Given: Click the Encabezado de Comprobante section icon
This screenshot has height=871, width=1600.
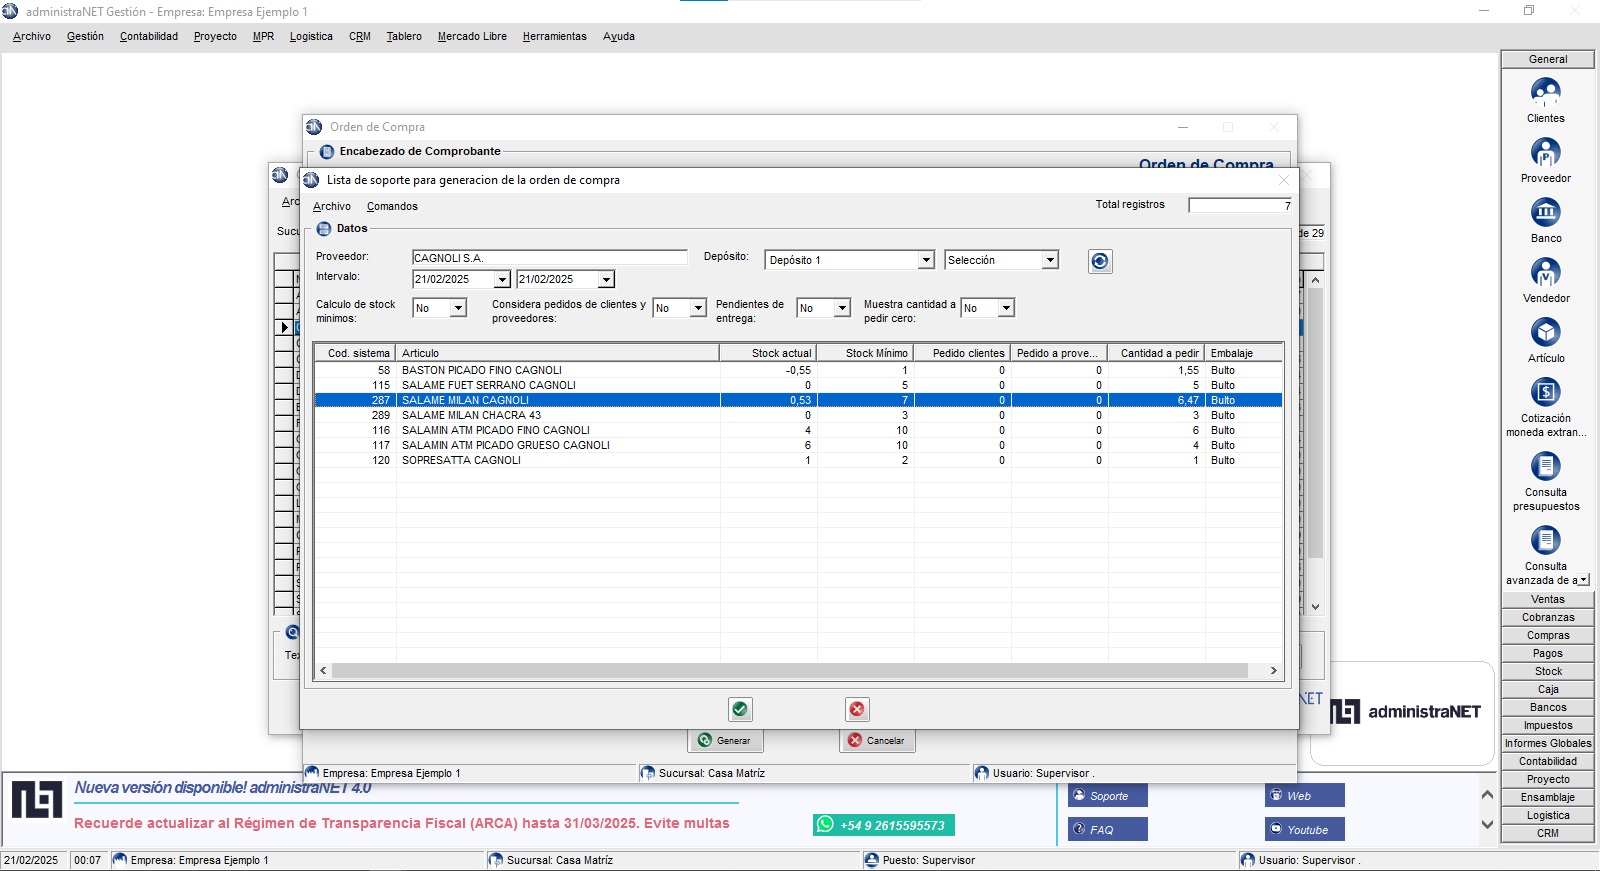Looking at the screenshot, I should pos(327,152).
